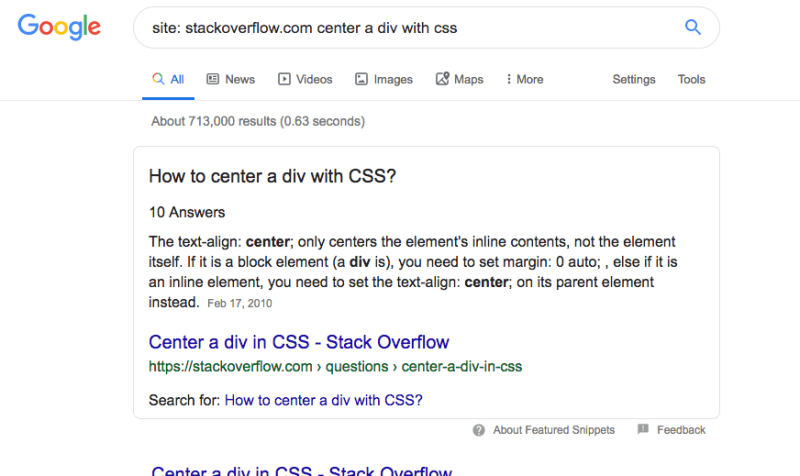Click the blue search magnifier icon
800x476 pixels.
tap(692, 27)
